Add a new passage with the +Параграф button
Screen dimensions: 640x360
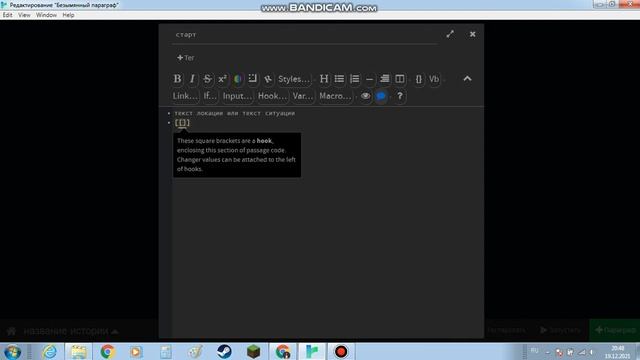point(615,330)
